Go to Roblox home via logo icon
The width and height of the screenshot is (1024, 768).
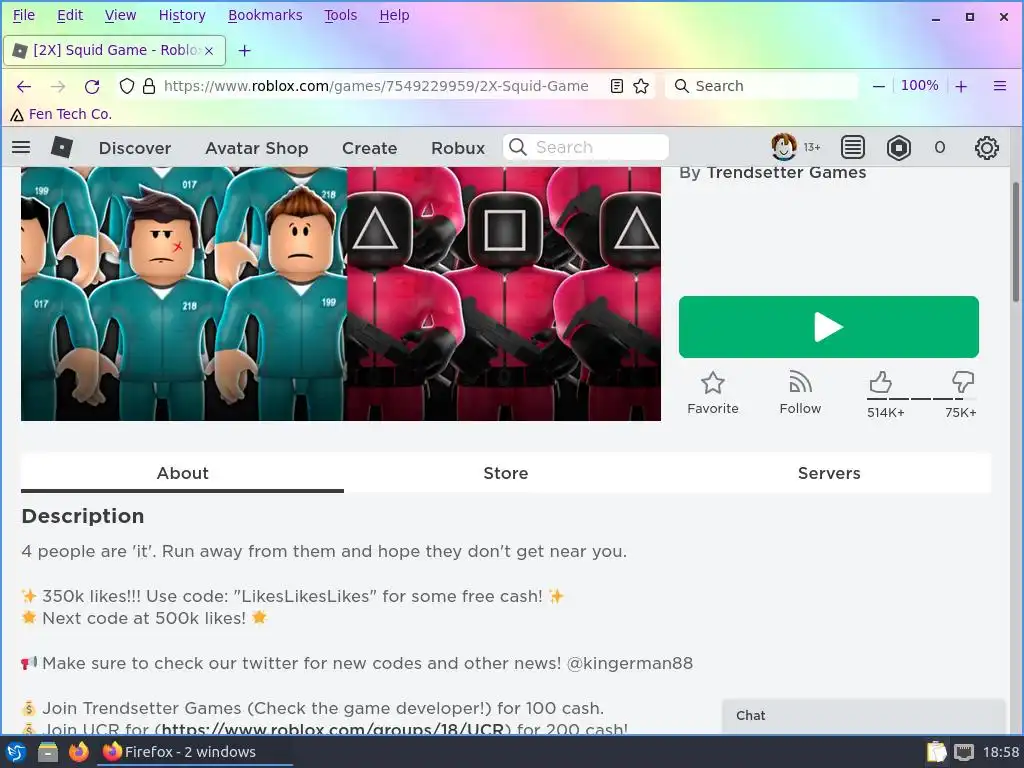click(61, 148)
